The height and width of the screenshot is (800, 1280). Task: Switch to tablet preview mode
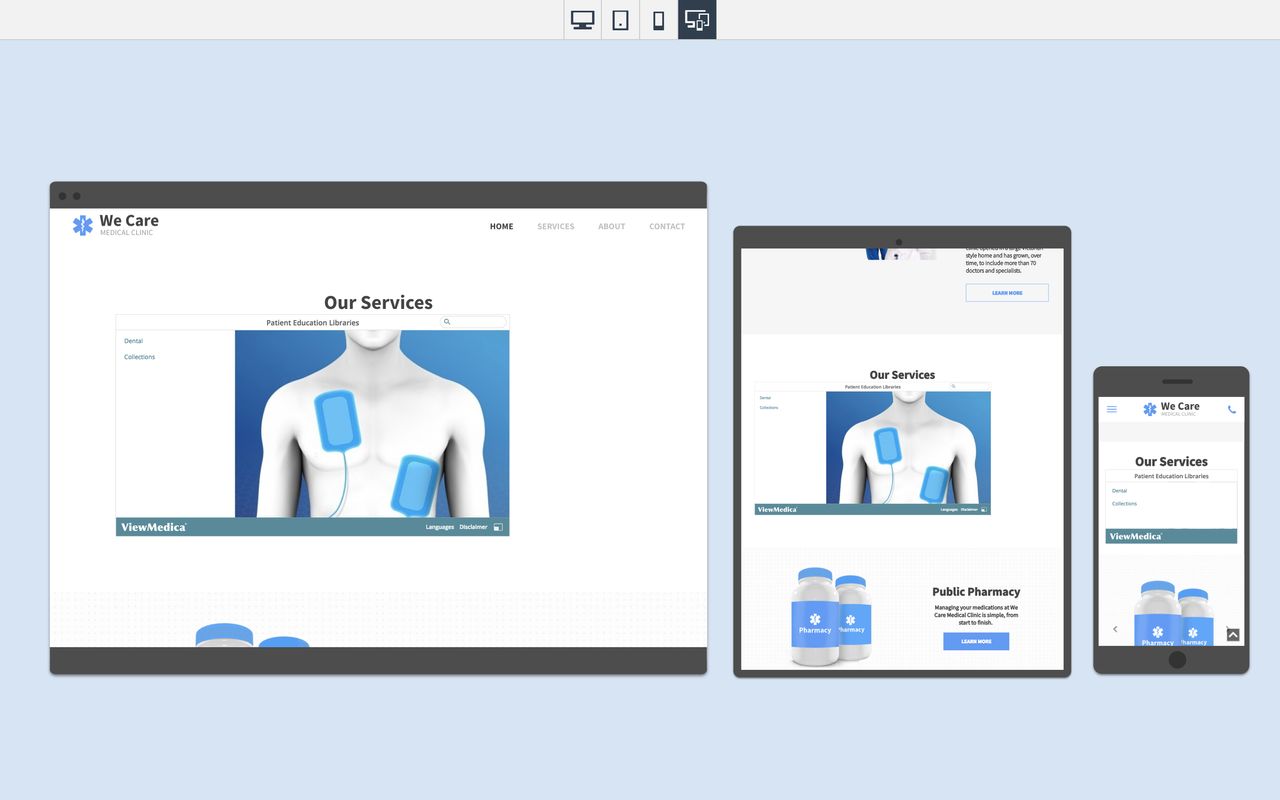click(x=620, y=19)
